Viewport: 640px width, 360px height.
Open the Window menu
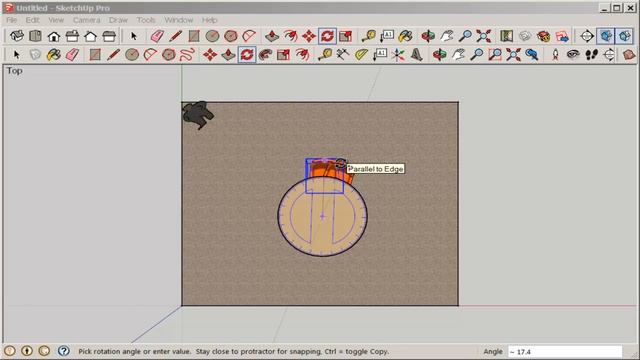pyautogui.click(x=178, y=20)
